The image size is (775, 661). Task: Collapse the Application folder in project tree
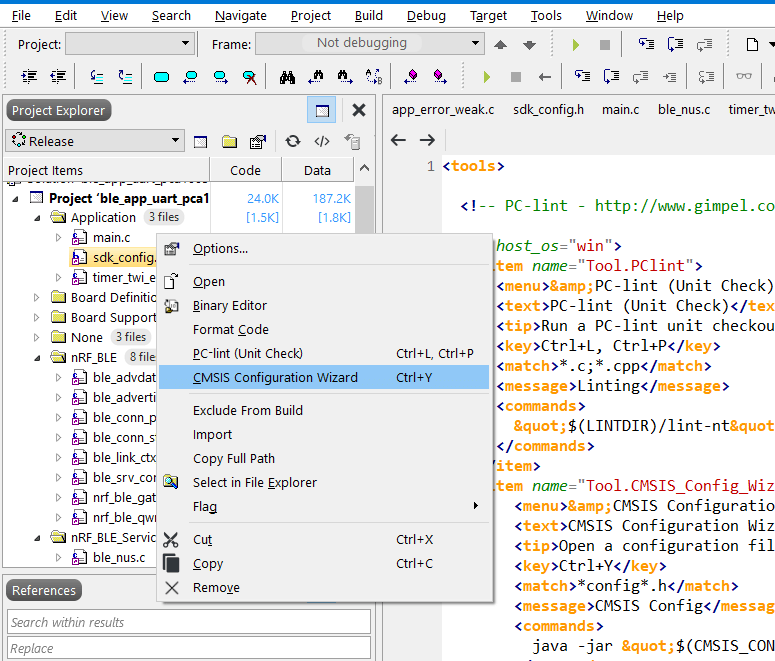(37, 217)
